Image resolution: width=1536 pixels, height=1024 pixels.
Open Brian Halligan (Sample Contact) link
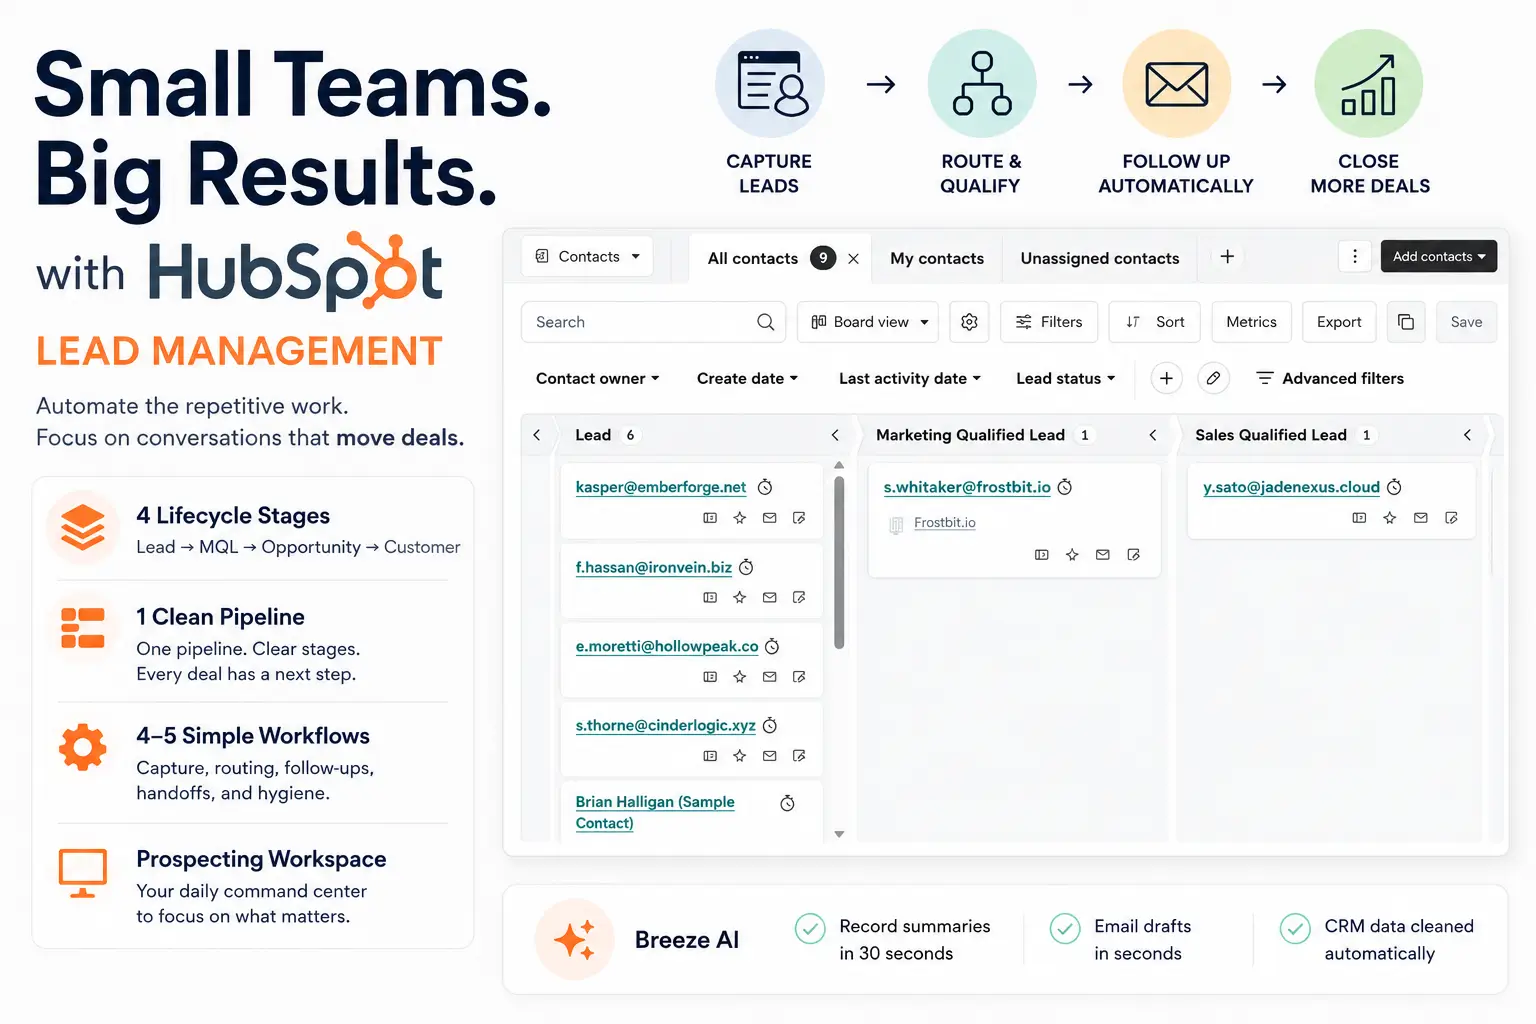point(655,812)
